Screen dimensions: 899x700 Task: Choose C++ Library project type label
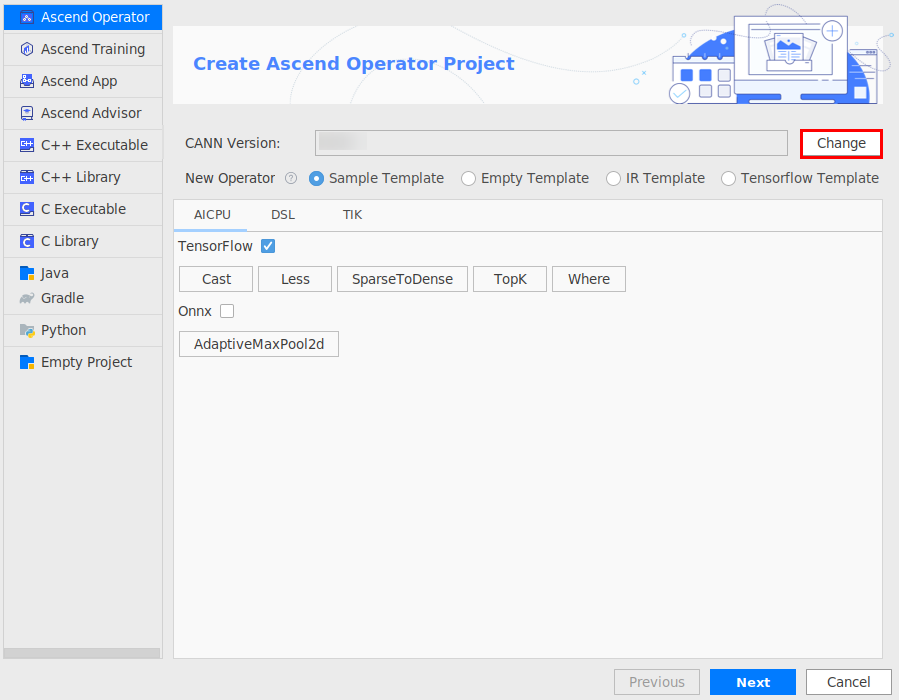point(81,177)
